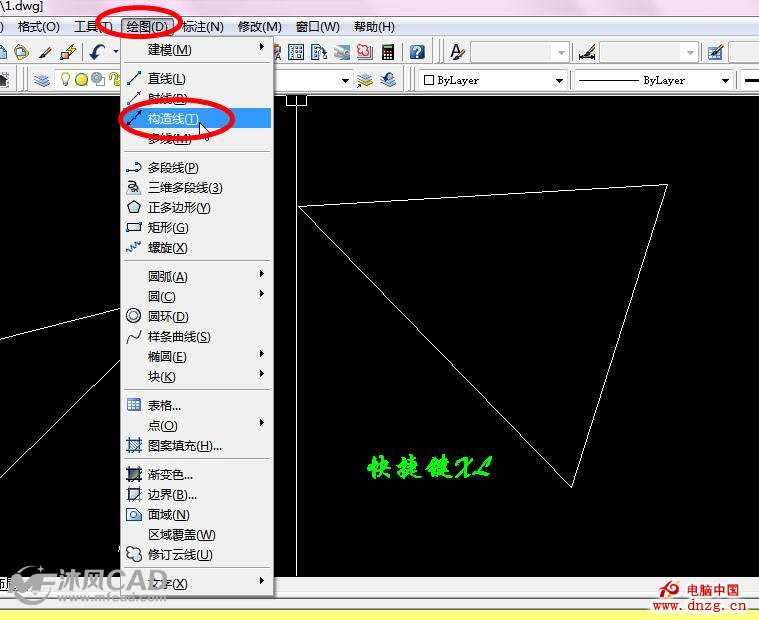Expand the 点(O) point submenu

[197, 425]
